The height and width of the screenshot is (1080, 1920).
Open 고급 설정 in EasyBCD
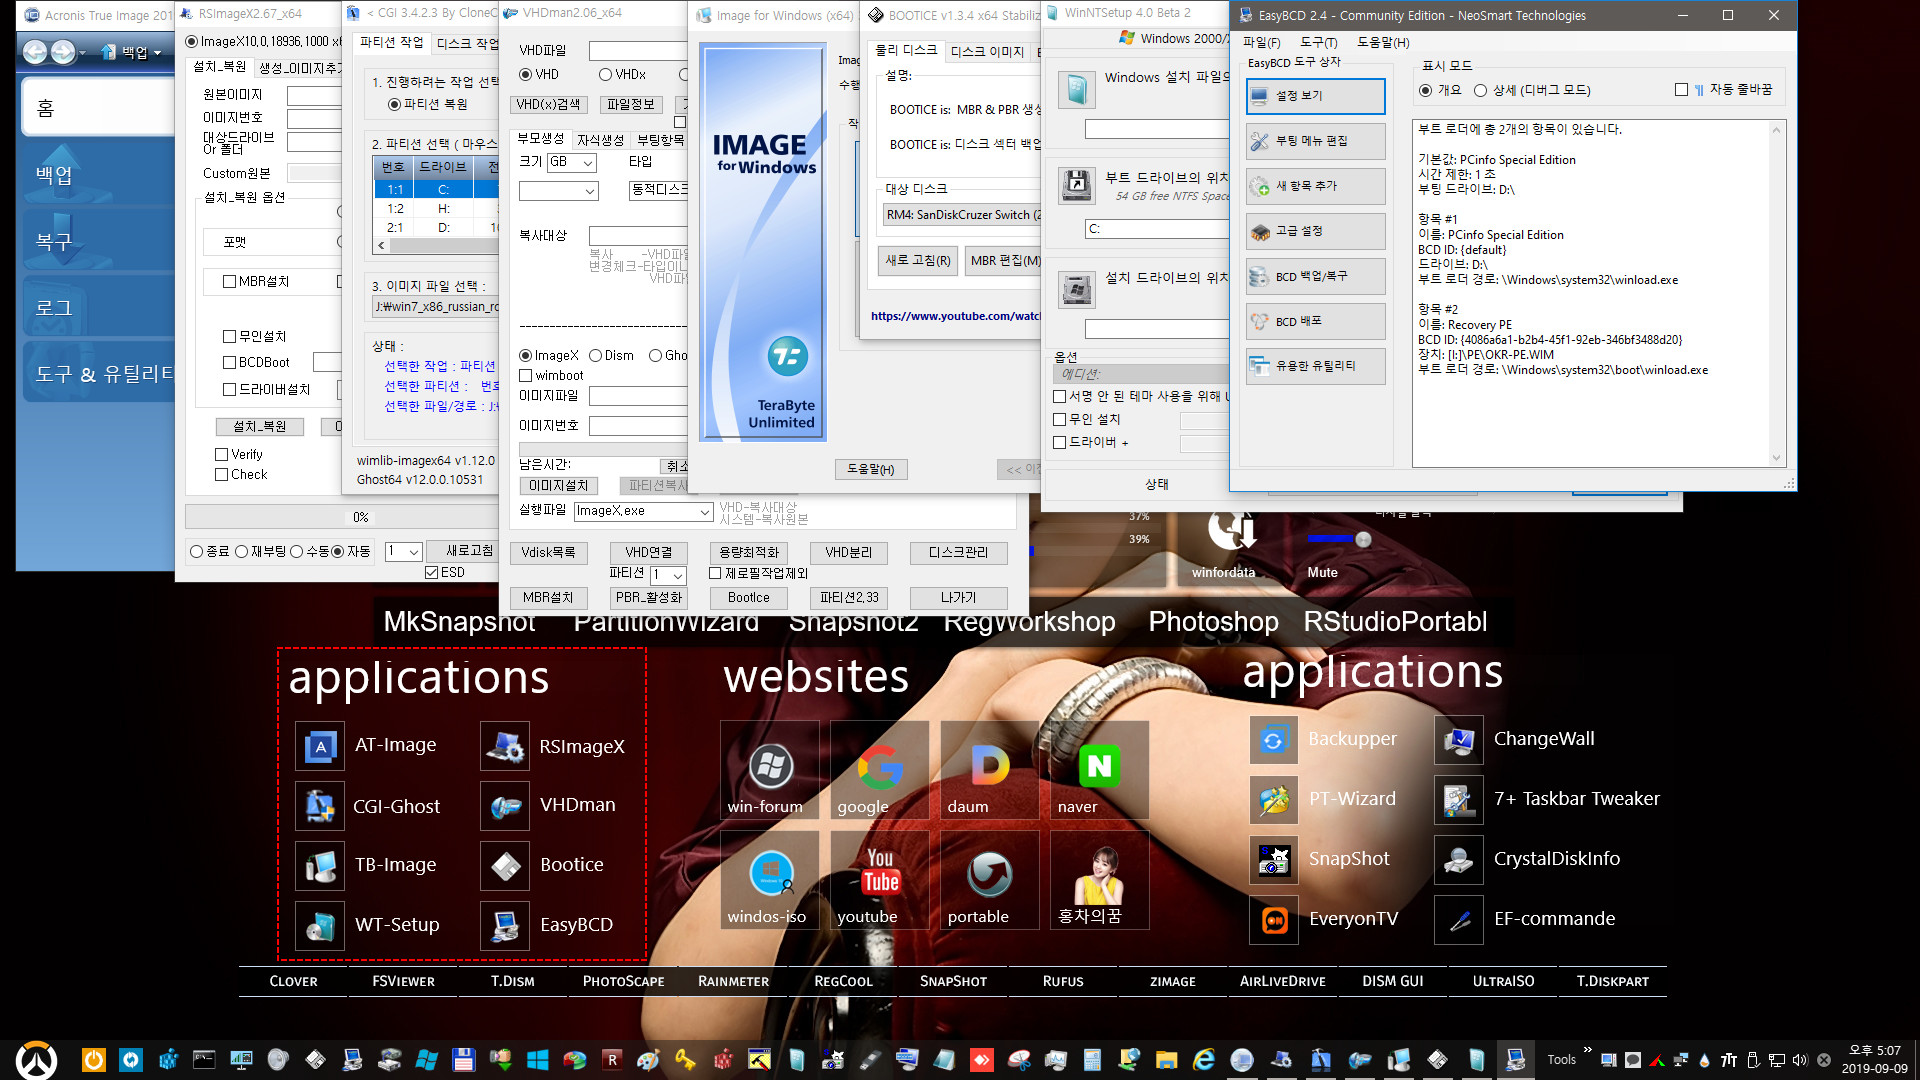tap(1315, 231)
